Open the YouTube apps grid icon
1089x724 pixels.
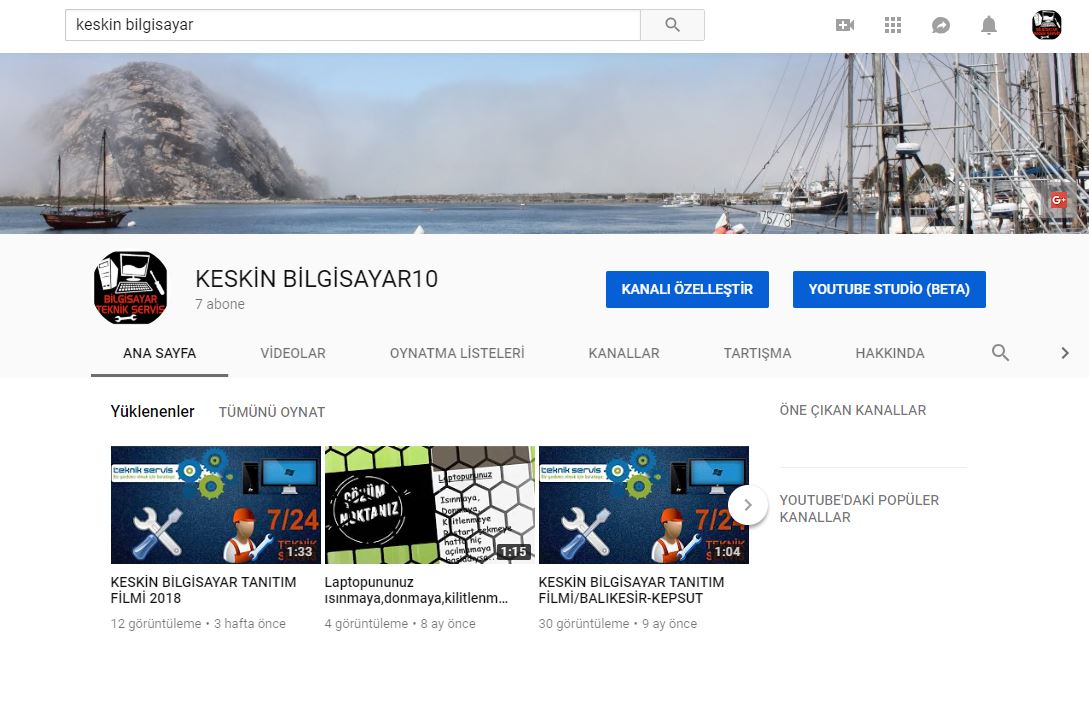click(893, 25)
